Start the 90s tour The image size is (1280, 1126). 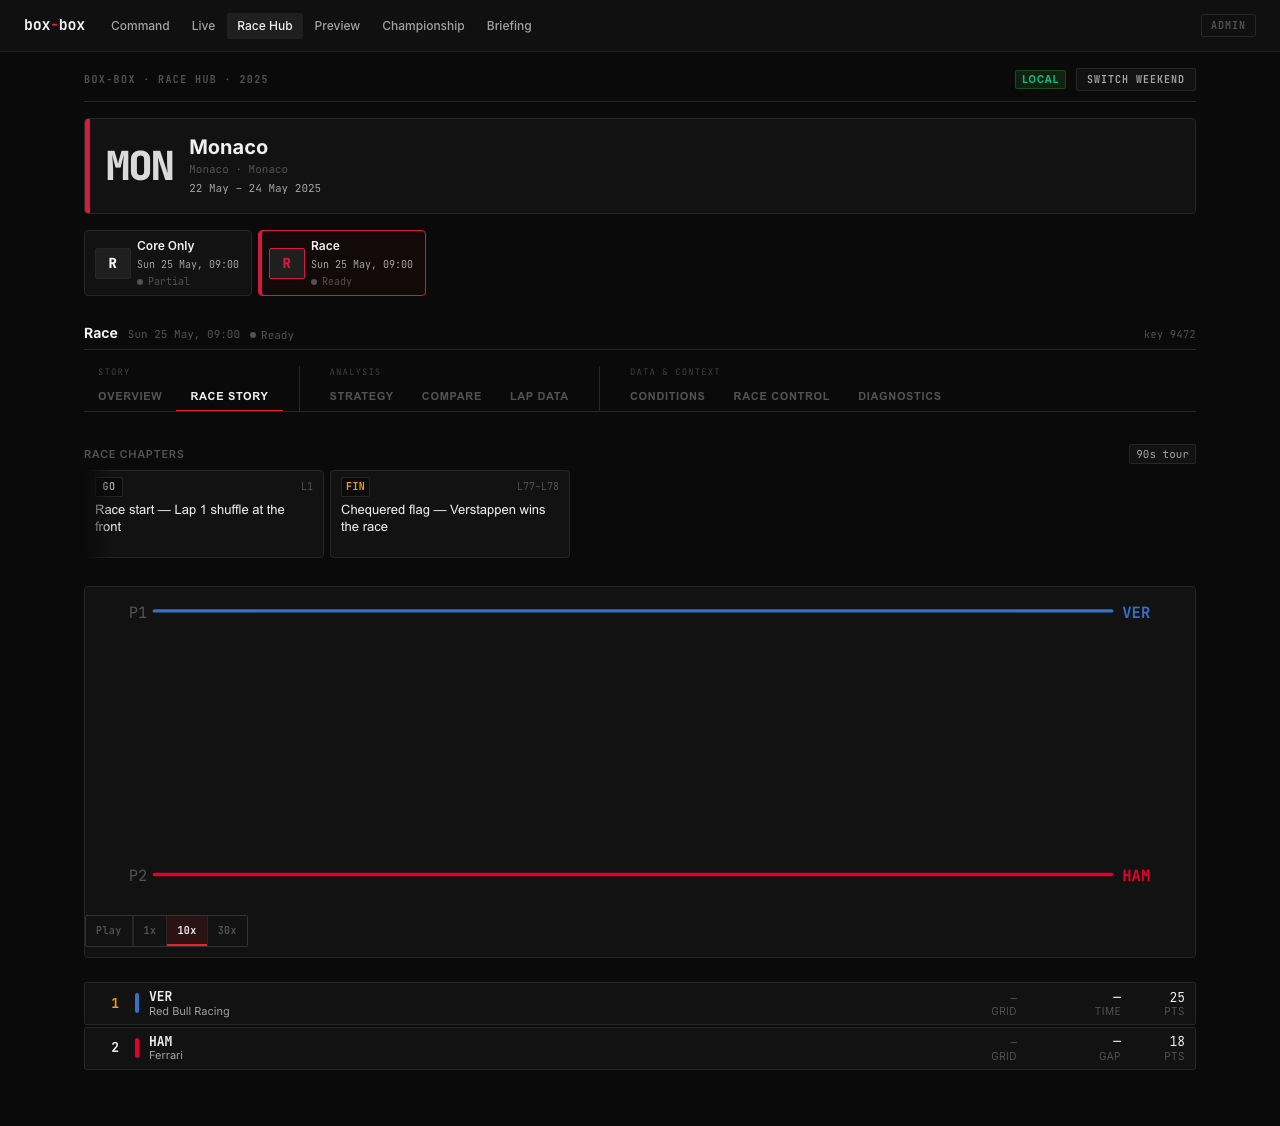coord(1162,454)
